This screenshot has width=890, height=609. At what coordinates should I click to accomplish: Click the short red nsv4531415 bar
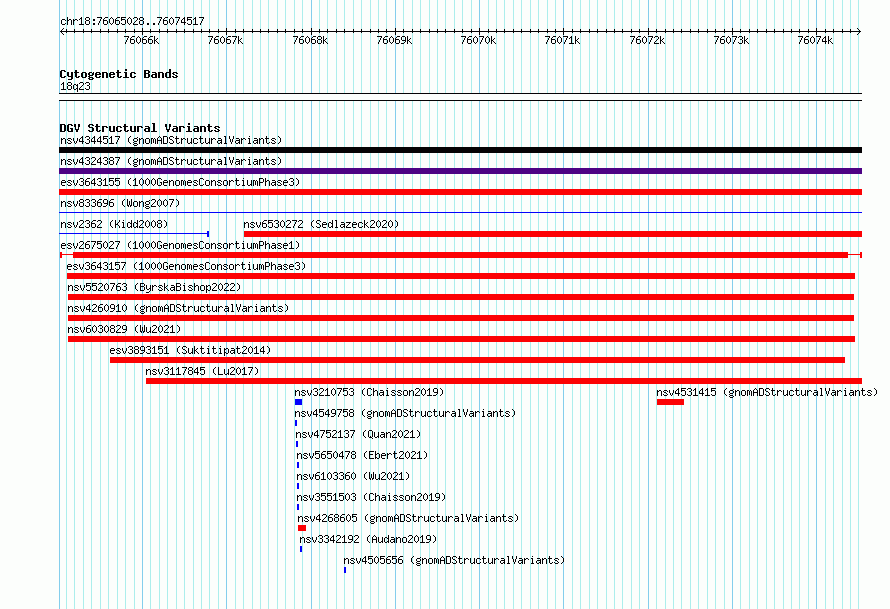(670, 402)
